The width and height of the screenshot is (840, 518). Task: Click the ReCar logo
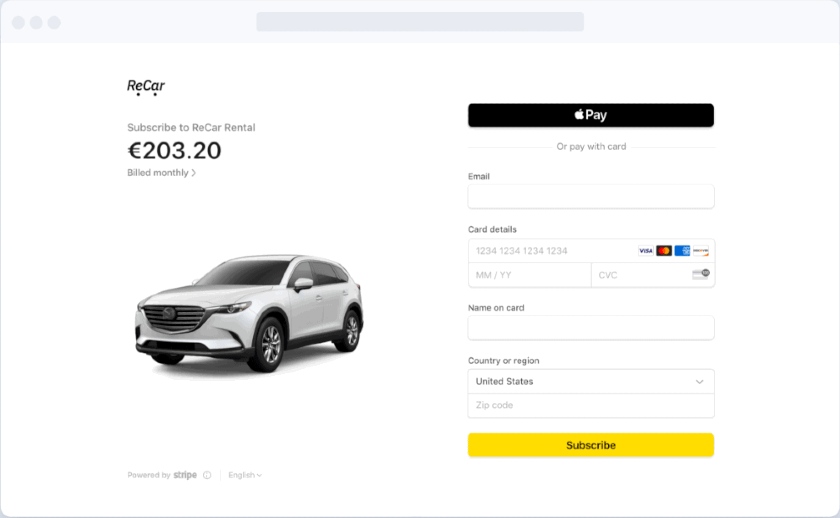146,87
